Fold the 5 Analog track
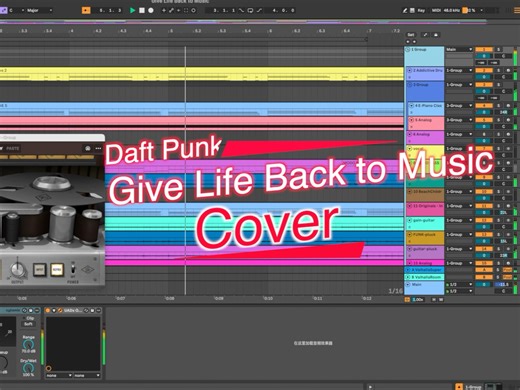This screenshot has width=520, height=390. (412, 120)
